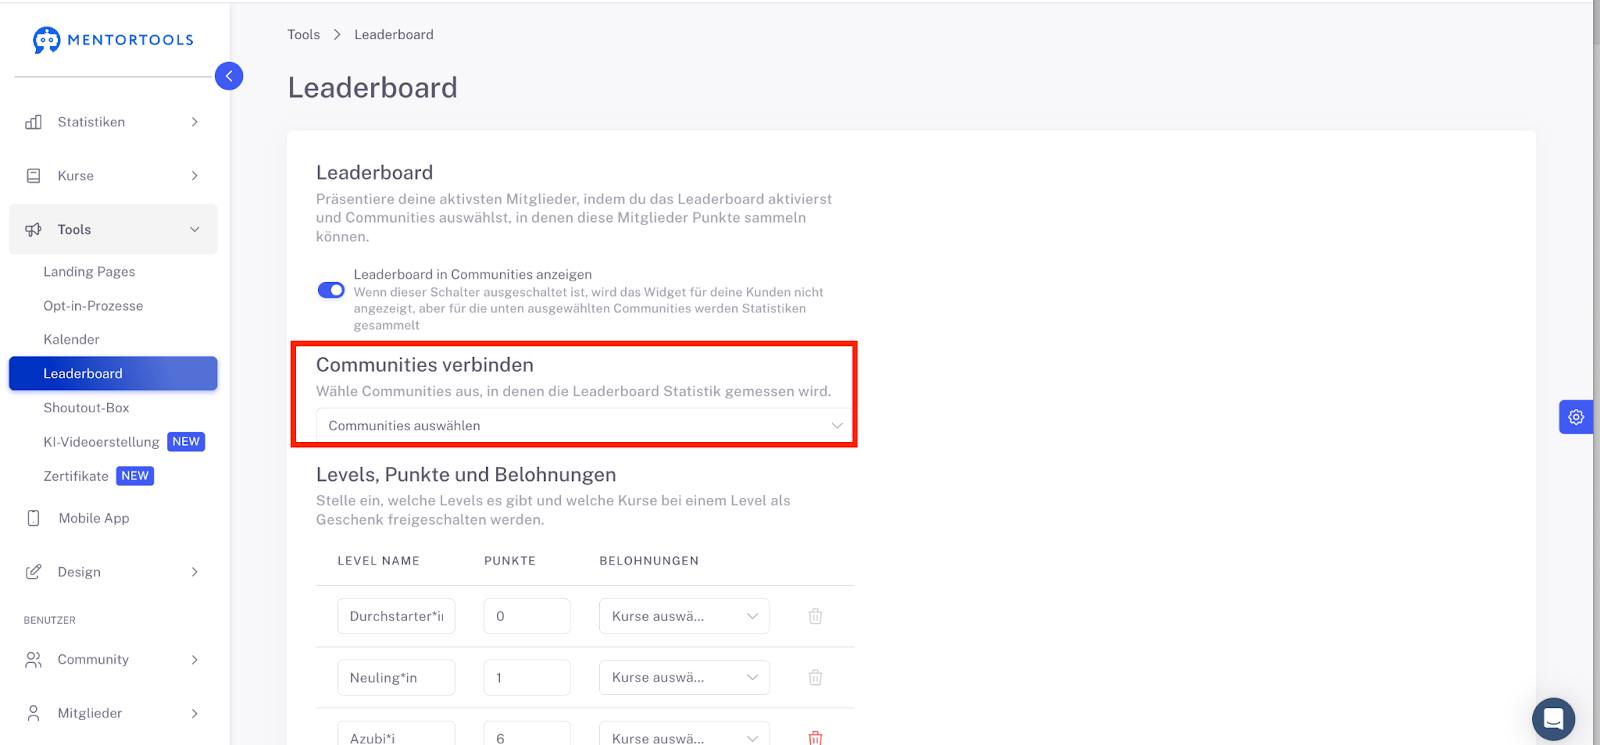This screenshot has width=1600, height=745.
Task: Click the Statistiken bar chart icon
Action: (x=34, y=122)
